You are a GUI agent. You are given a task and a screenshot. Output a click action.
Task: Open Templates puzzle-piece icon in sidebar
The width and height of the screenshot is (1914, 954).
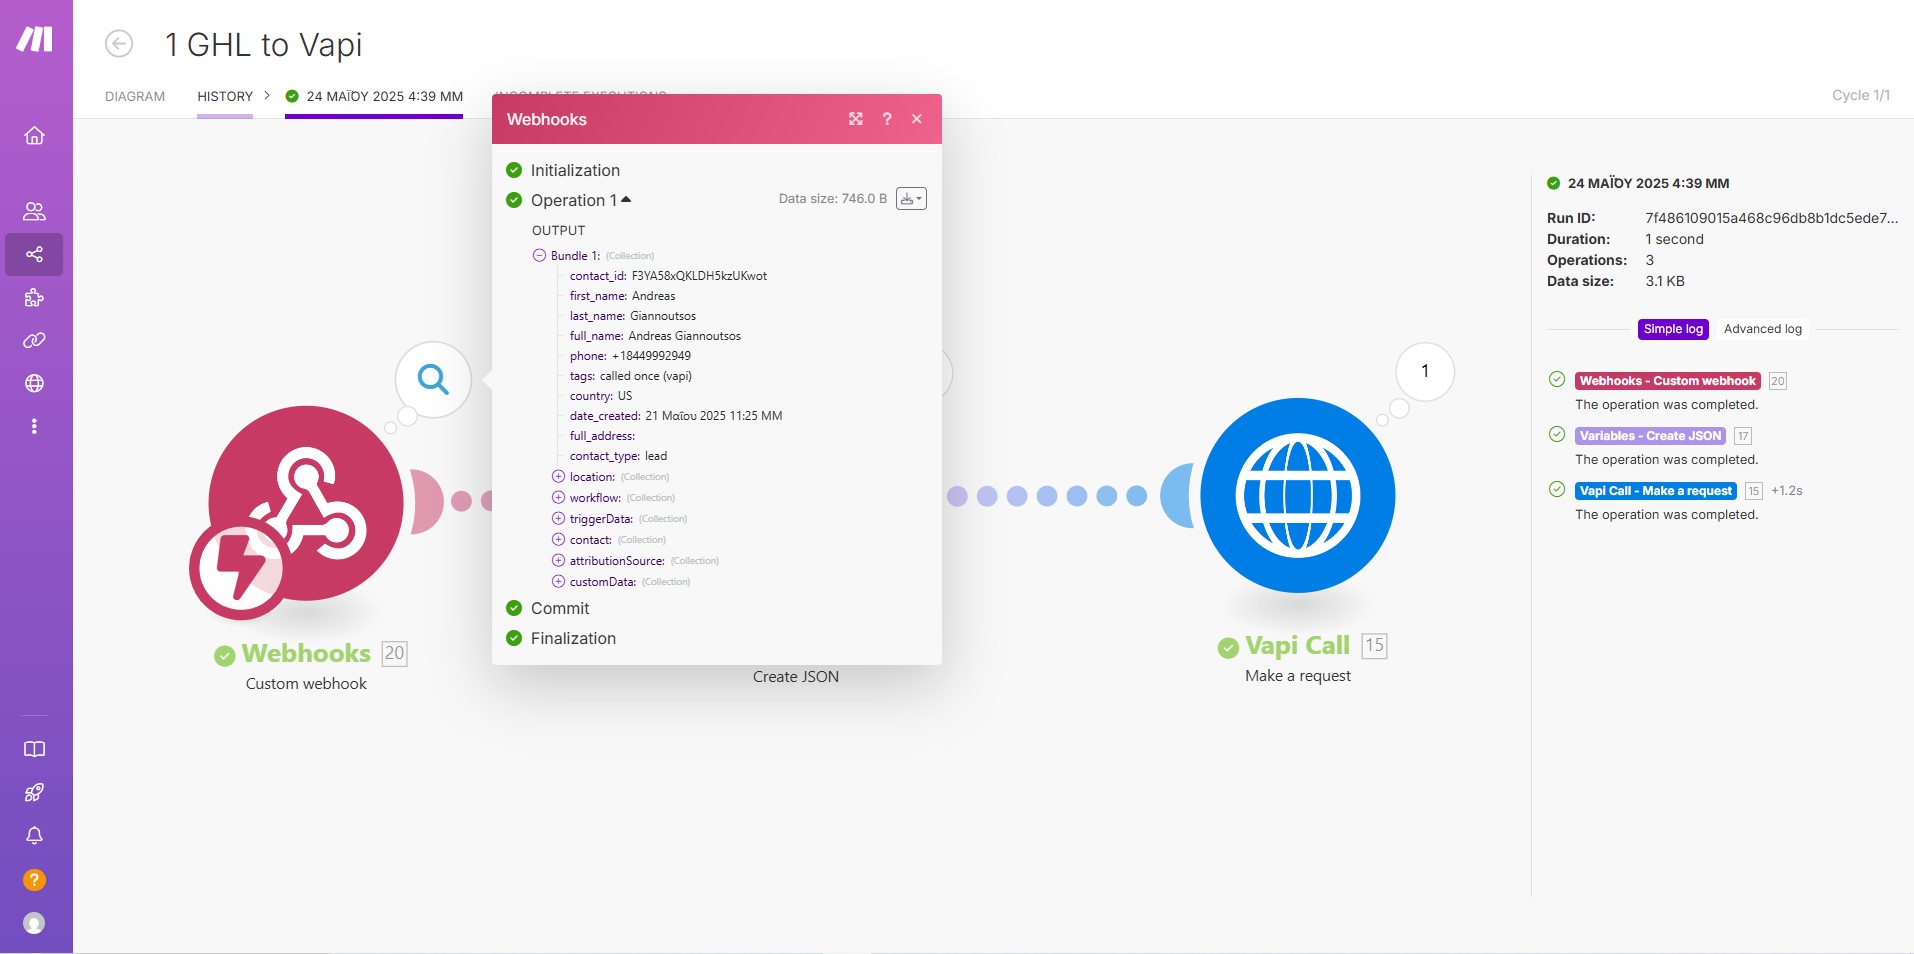[x=34, y=298]
